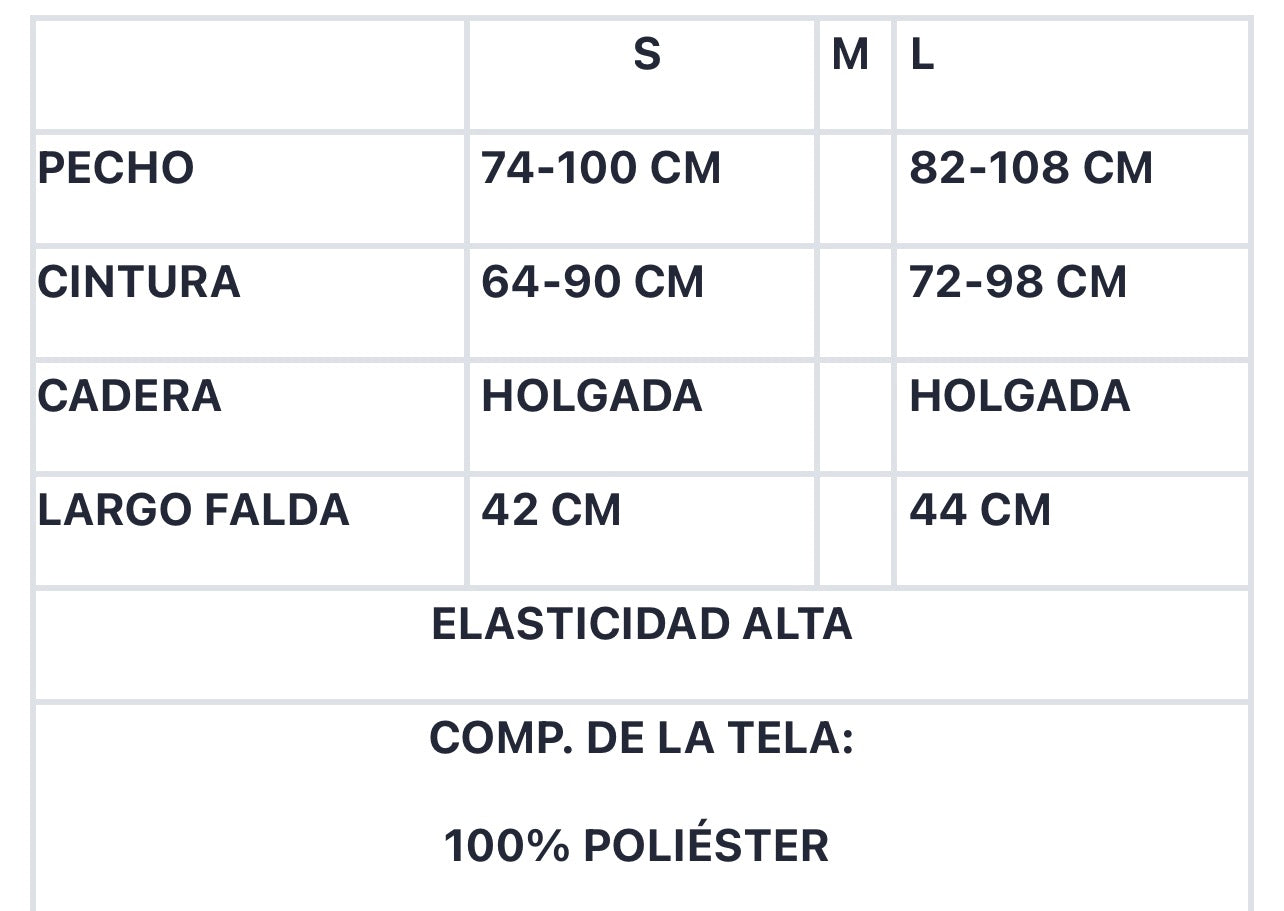Click the ELASTICIDAD ALTA text
The width and height of the screenshot is (1284, 911).
[x=642, y=624]
